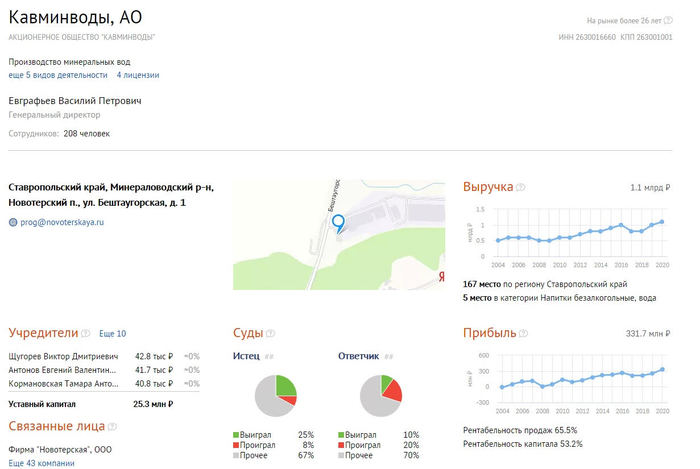This screenshot has height=469, width=700.
Task: Open 'Еще 10' founders link
Action: click(x=112, y=334)
